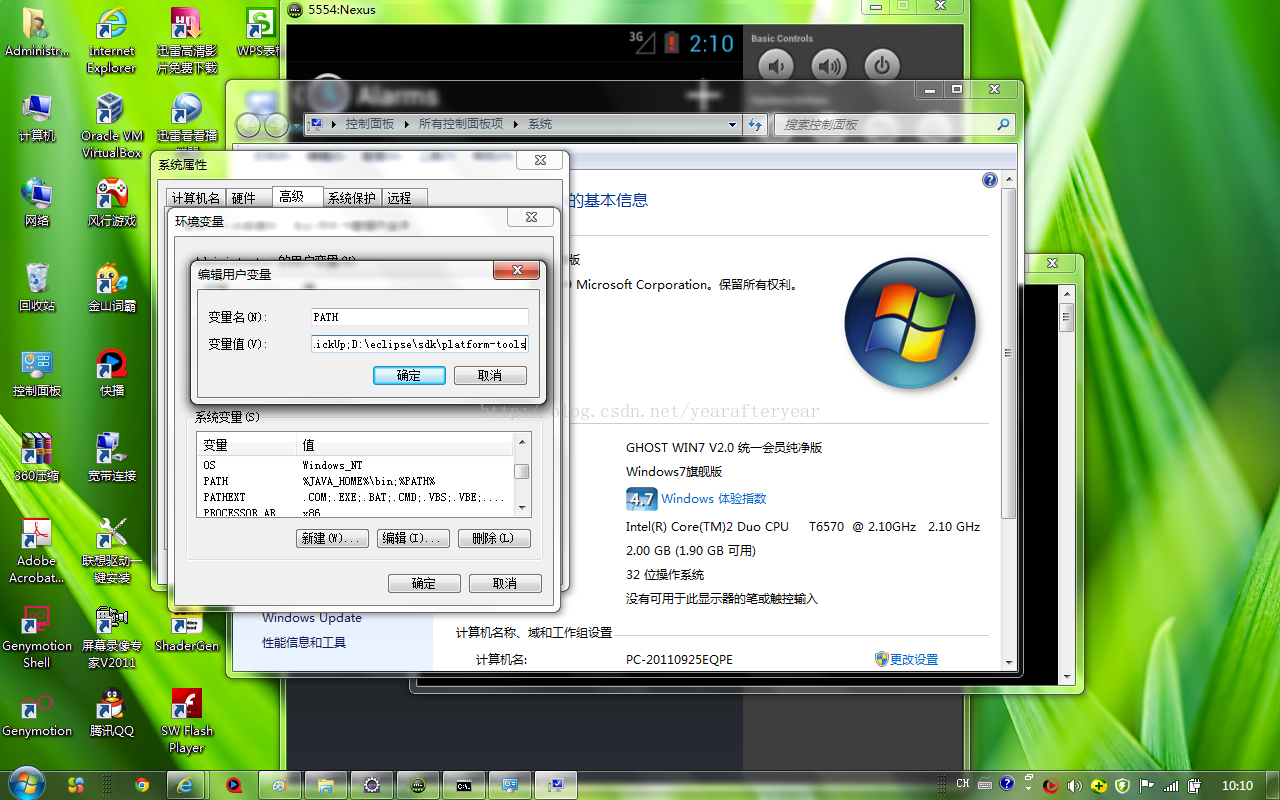Click 取消 in 环境变量 dialog
1280x800 pixels.
505,583
